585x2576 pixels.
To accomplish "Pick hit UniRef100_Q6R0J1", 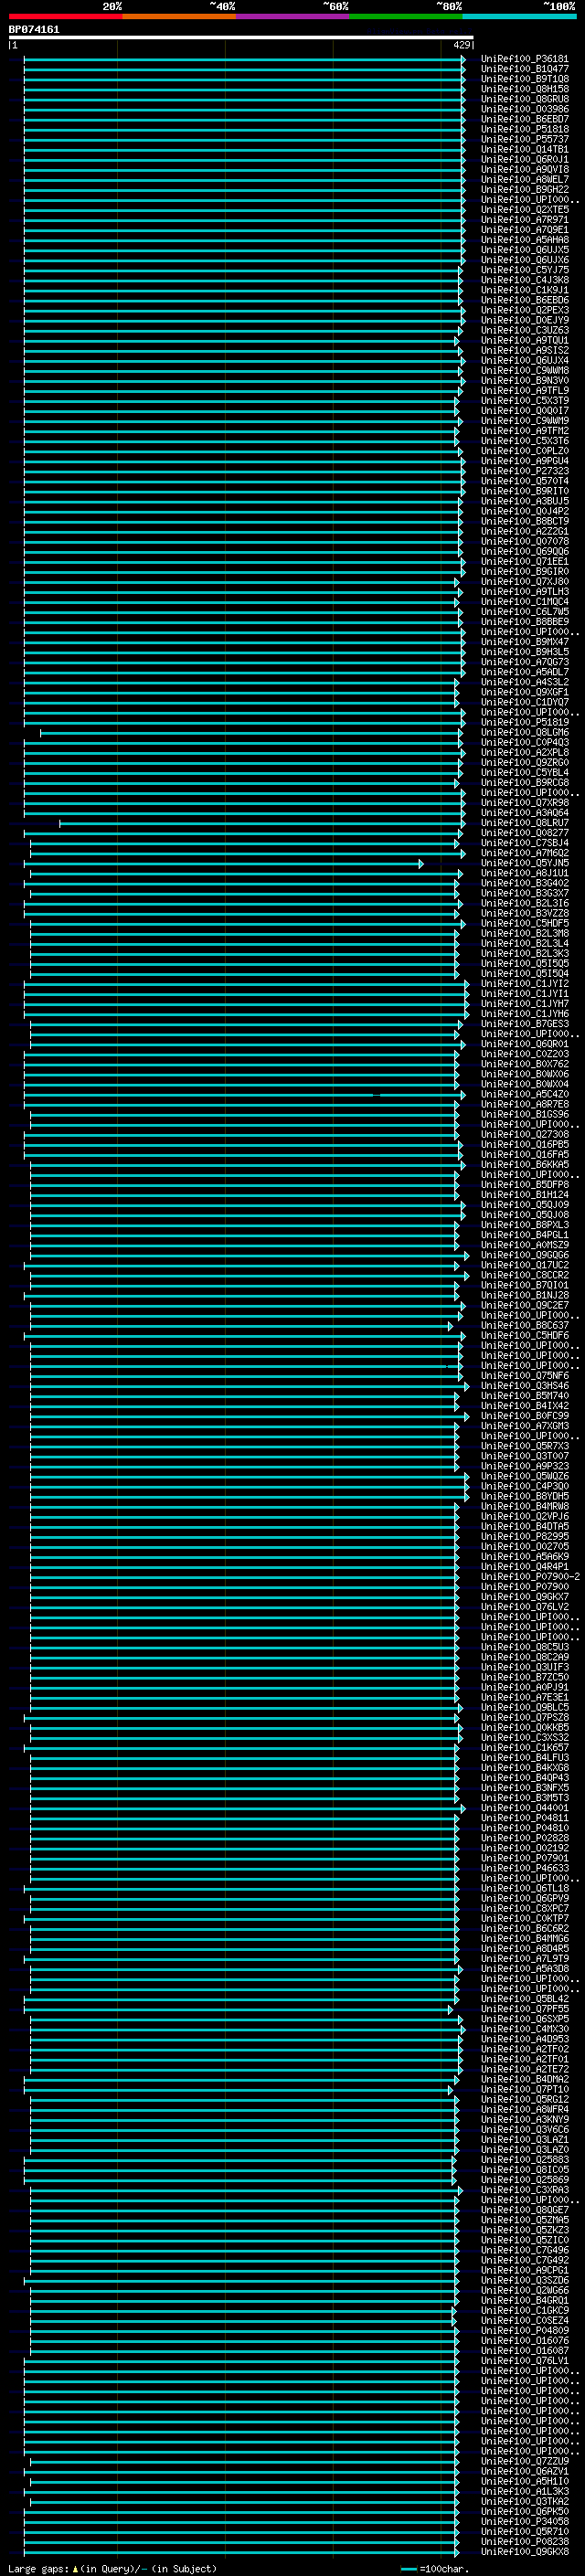I will pyautogui.click(x=524, y=159).
